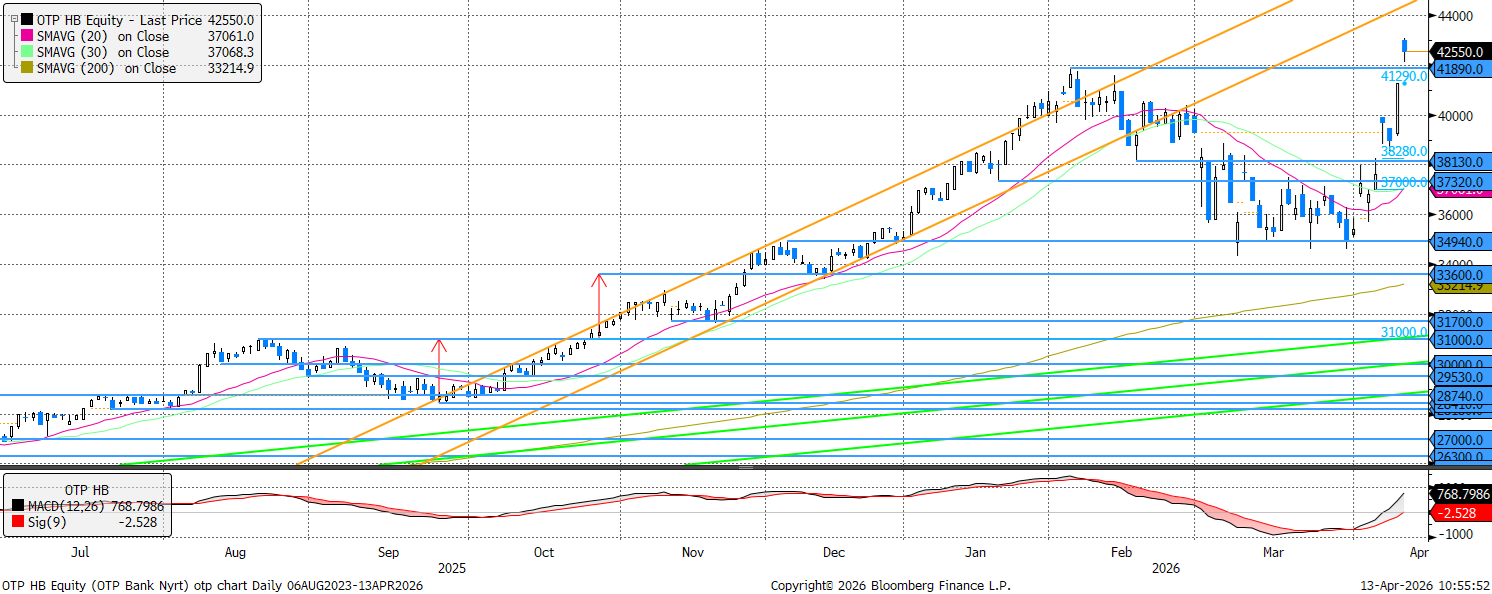The width and height of the screenshot is (1492, 594).
Task: Click the 768.7986 MACD value tag
Action: 1462,494
